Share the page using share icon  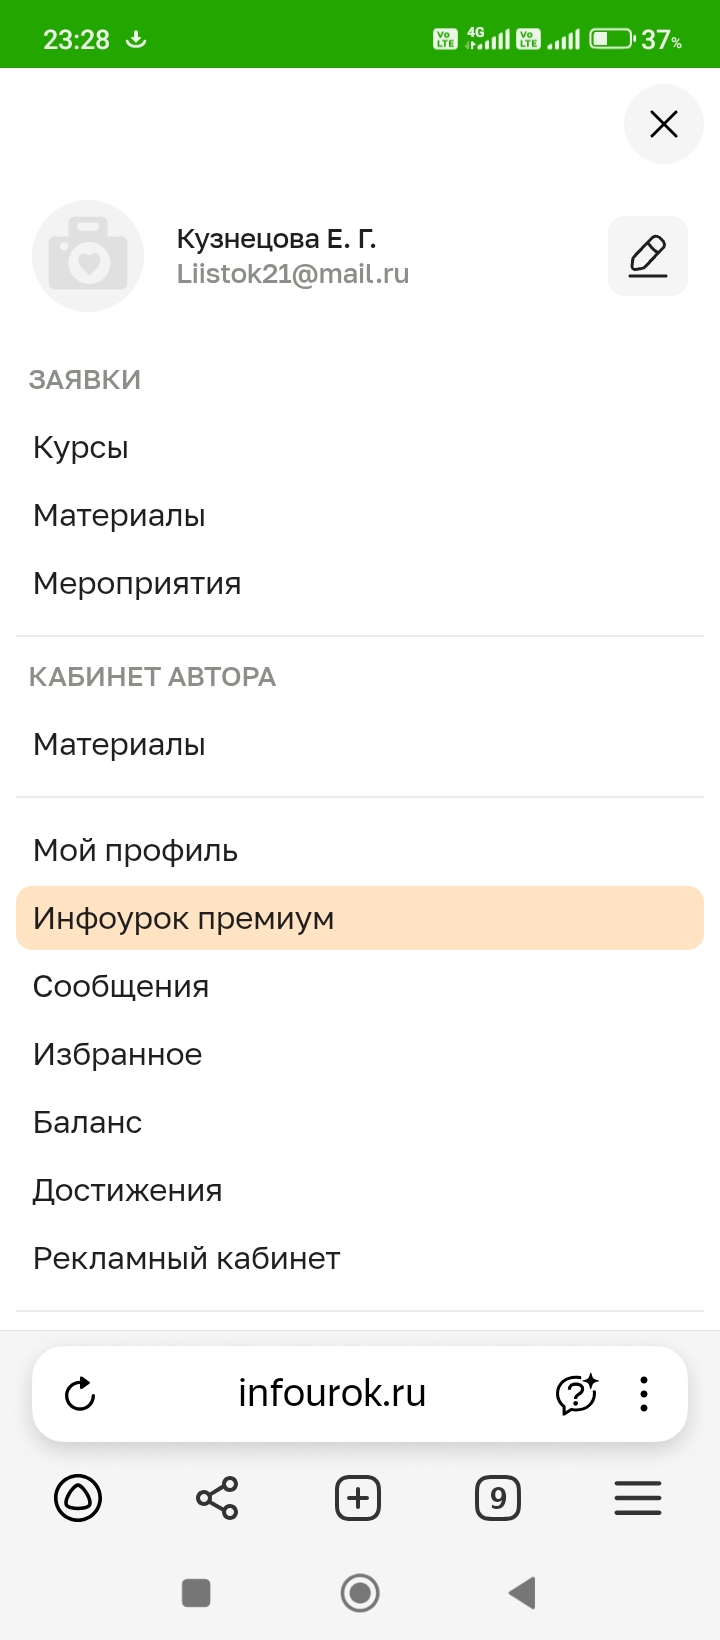click(x=217, y=1498)
